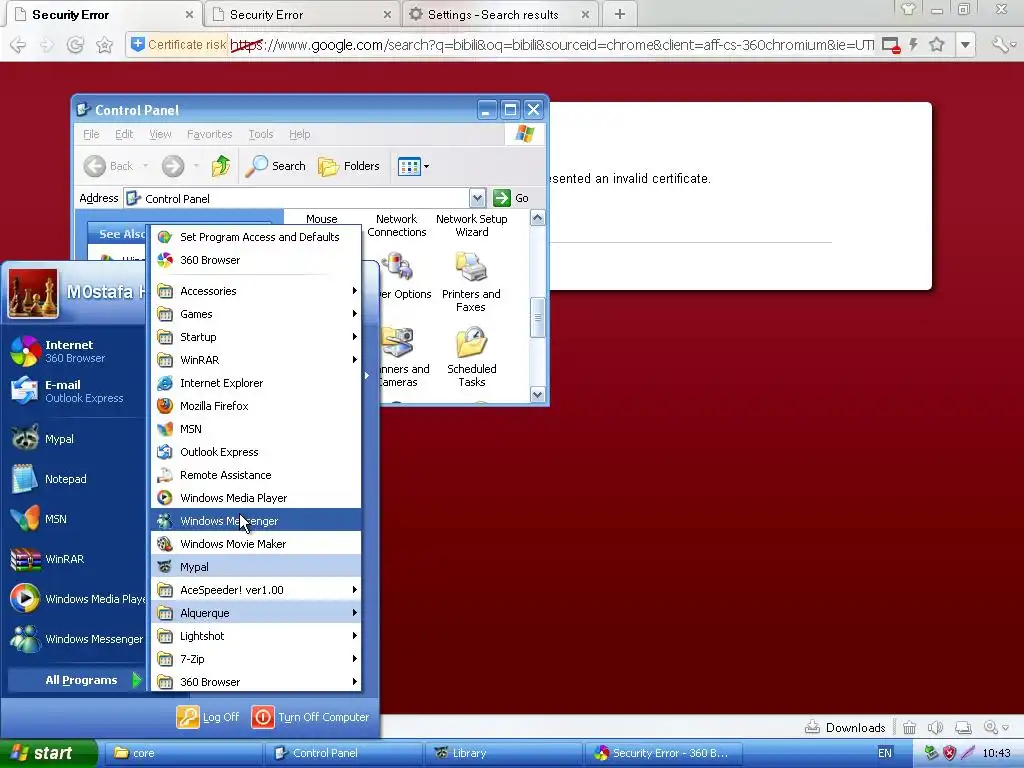Click the Up folder icon in Control Panel

(221, 166)
